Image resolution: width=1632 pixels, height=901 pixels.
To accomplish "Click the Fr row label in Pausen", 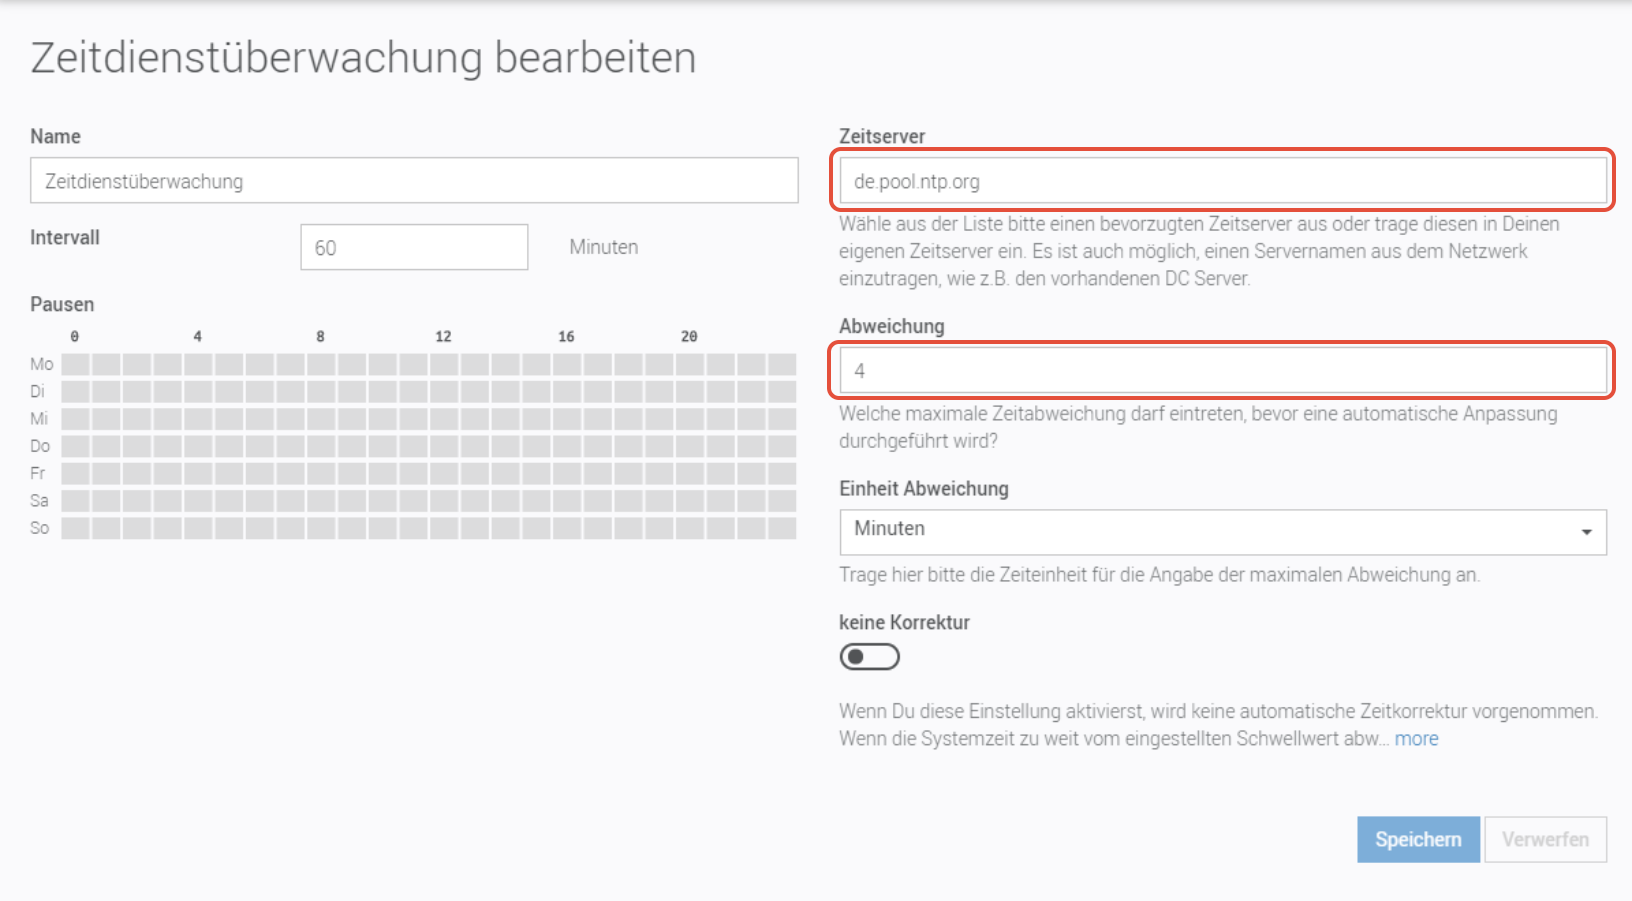I will [37, 473].
